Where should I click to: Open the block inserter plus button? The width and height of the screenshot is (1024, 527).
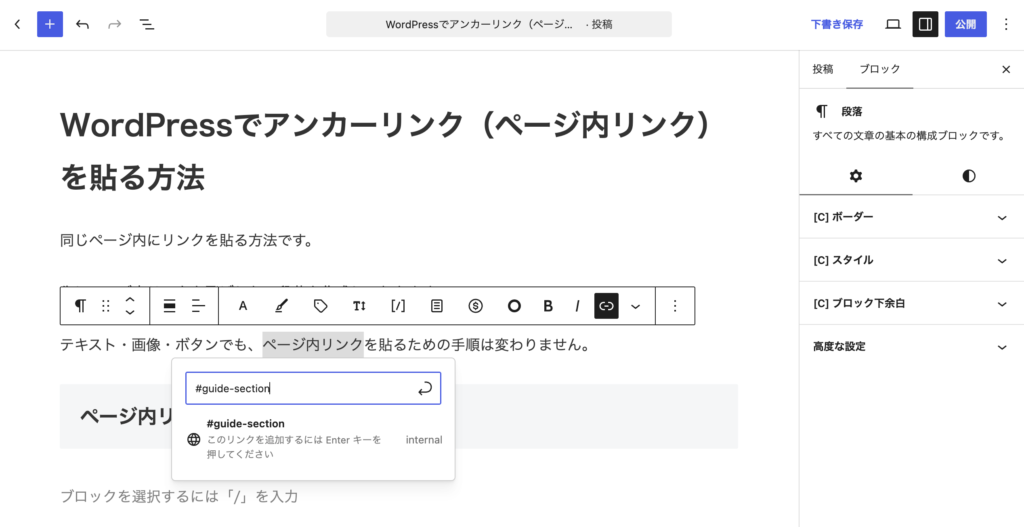[x=50, y=24]
